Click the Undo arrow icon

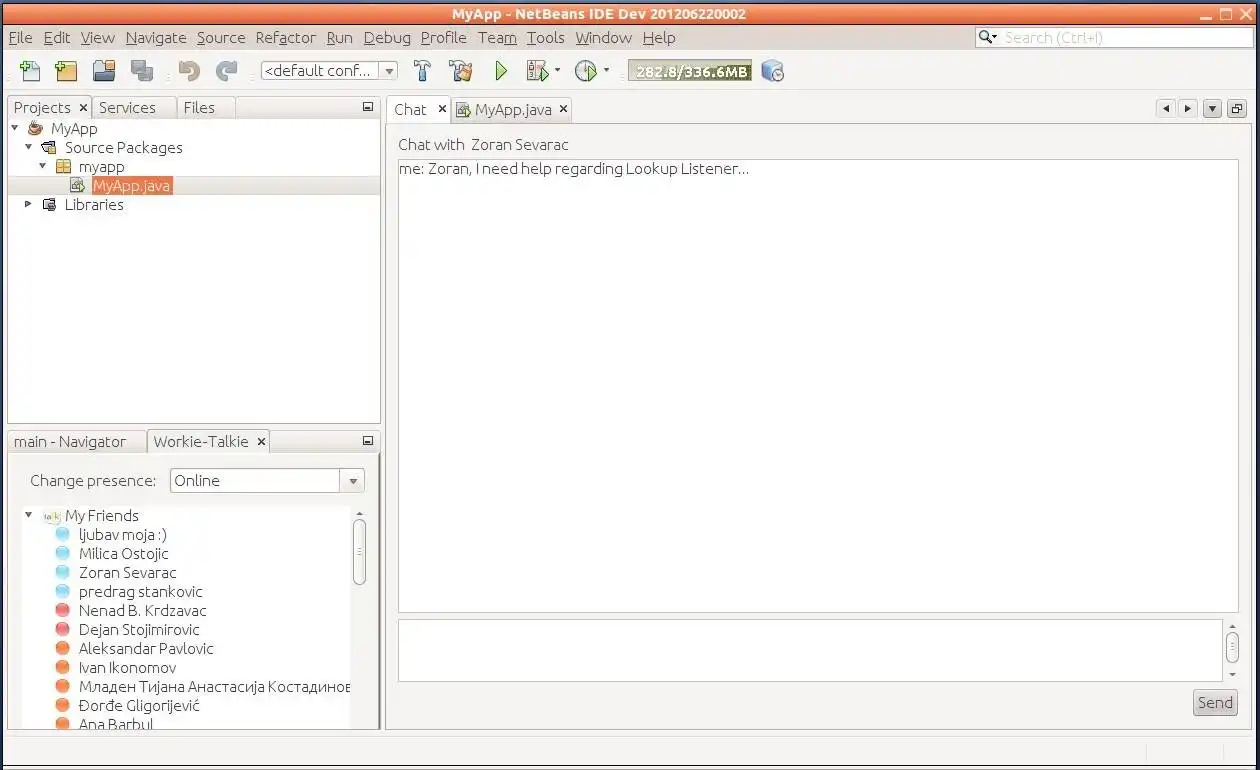pos(189,71)
